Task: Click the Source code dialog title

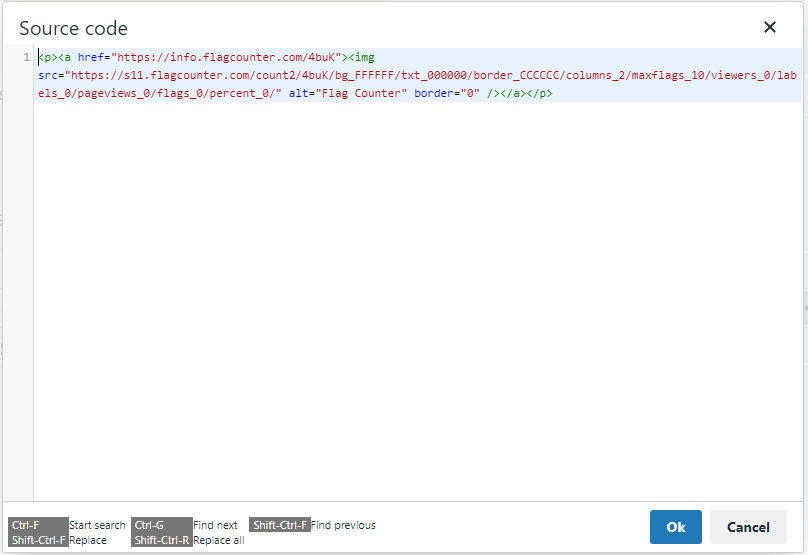Action: tap(73, 28)
